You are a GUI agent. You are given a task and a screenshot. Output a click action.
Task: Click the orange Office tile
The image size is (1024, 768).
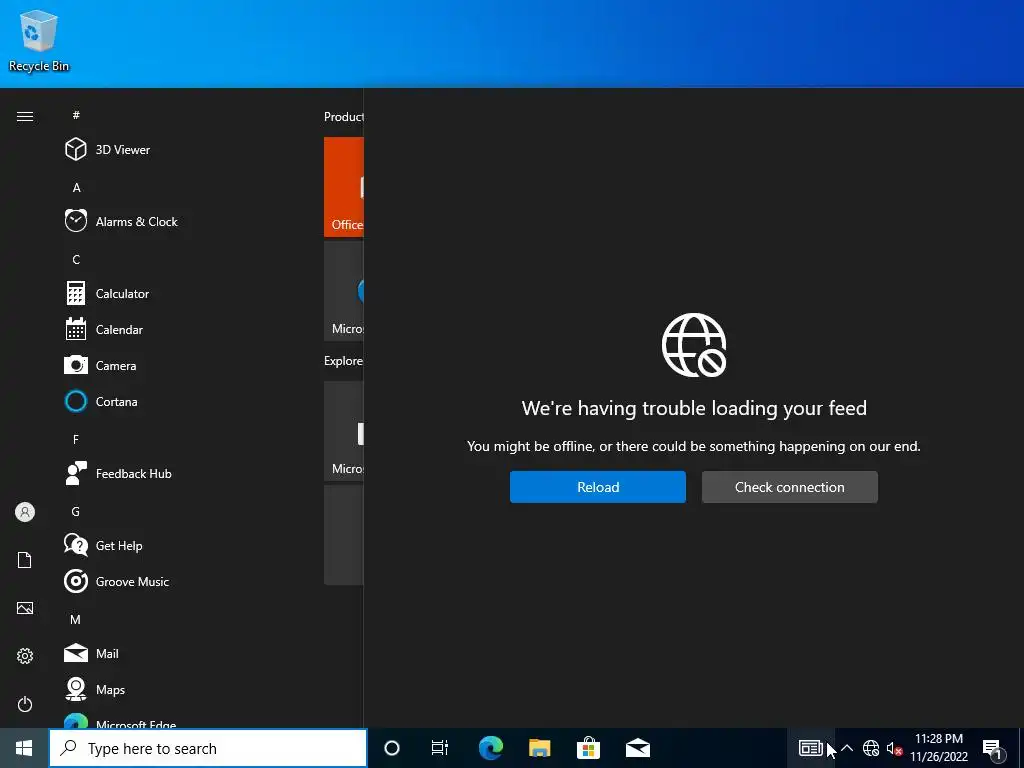[344, 187]
